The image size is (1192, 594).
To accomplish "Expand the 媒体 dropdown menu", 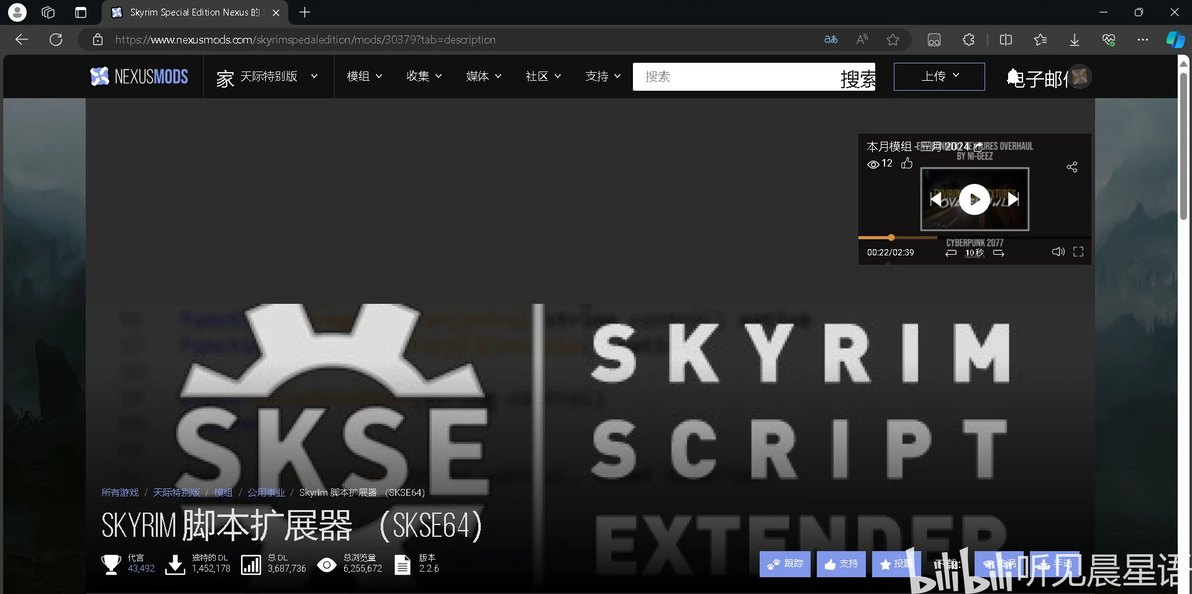I will pyautogui.click(x=483, y=76).
